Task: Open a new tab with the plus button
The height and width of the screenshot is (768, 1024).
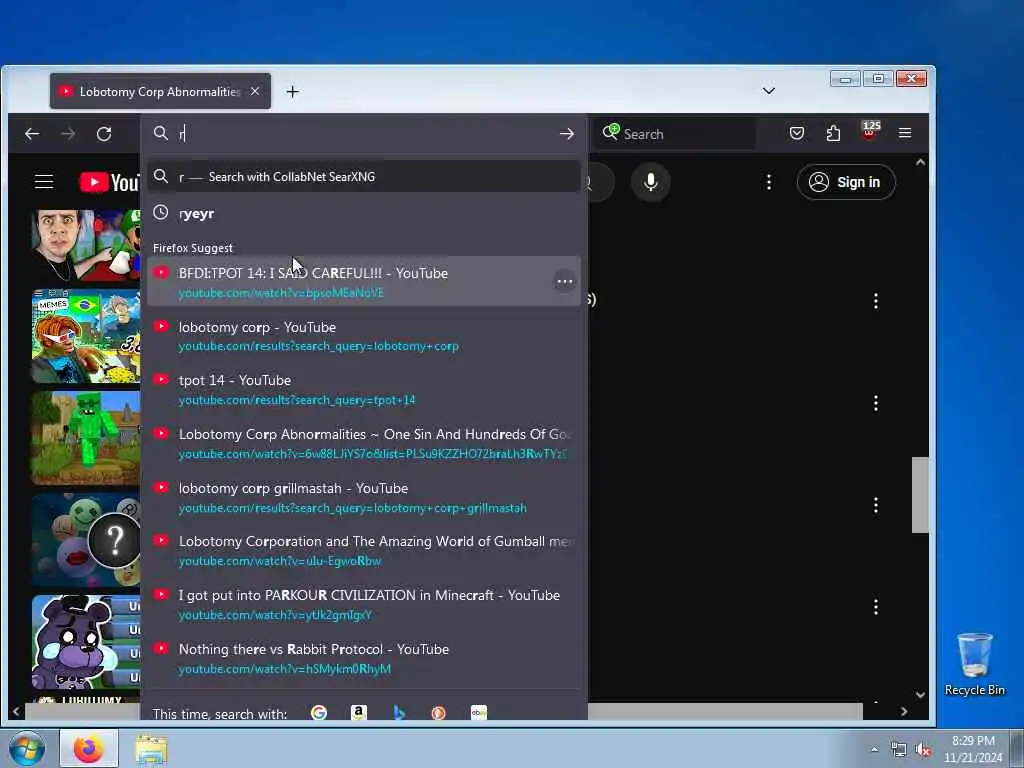Action: pos(293,92)
